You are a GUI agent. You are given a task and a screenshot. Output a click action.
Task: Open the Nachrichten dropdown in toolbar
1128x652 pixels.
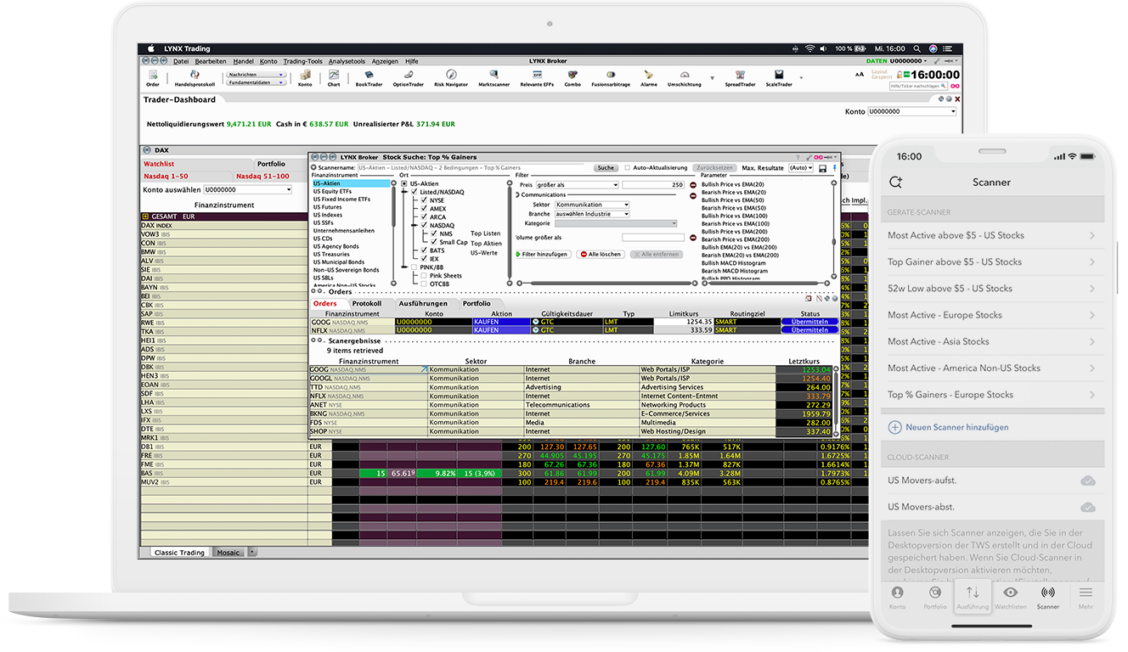coord(255,74)
